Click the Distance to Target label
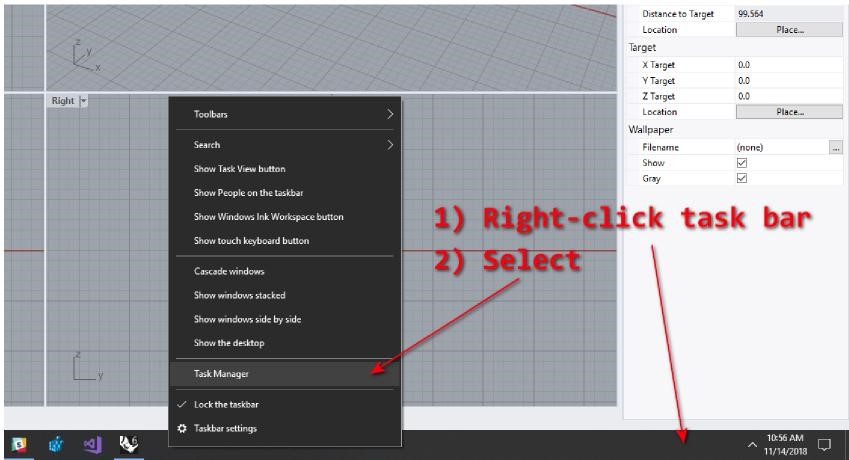The image size is (849, 460). [678, 14]
